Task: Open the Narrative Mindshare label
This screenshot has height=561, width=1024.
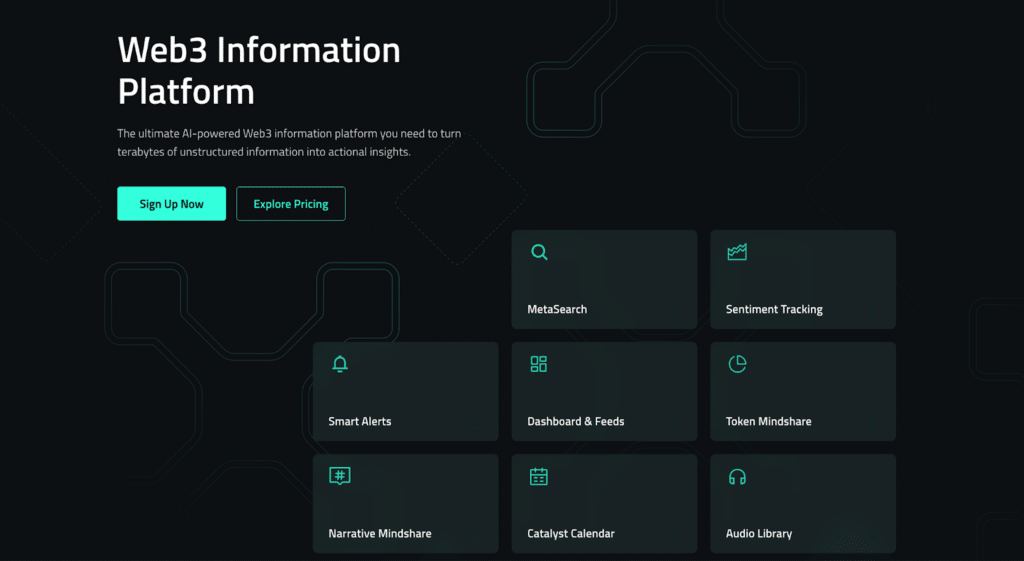Action: 380,534
